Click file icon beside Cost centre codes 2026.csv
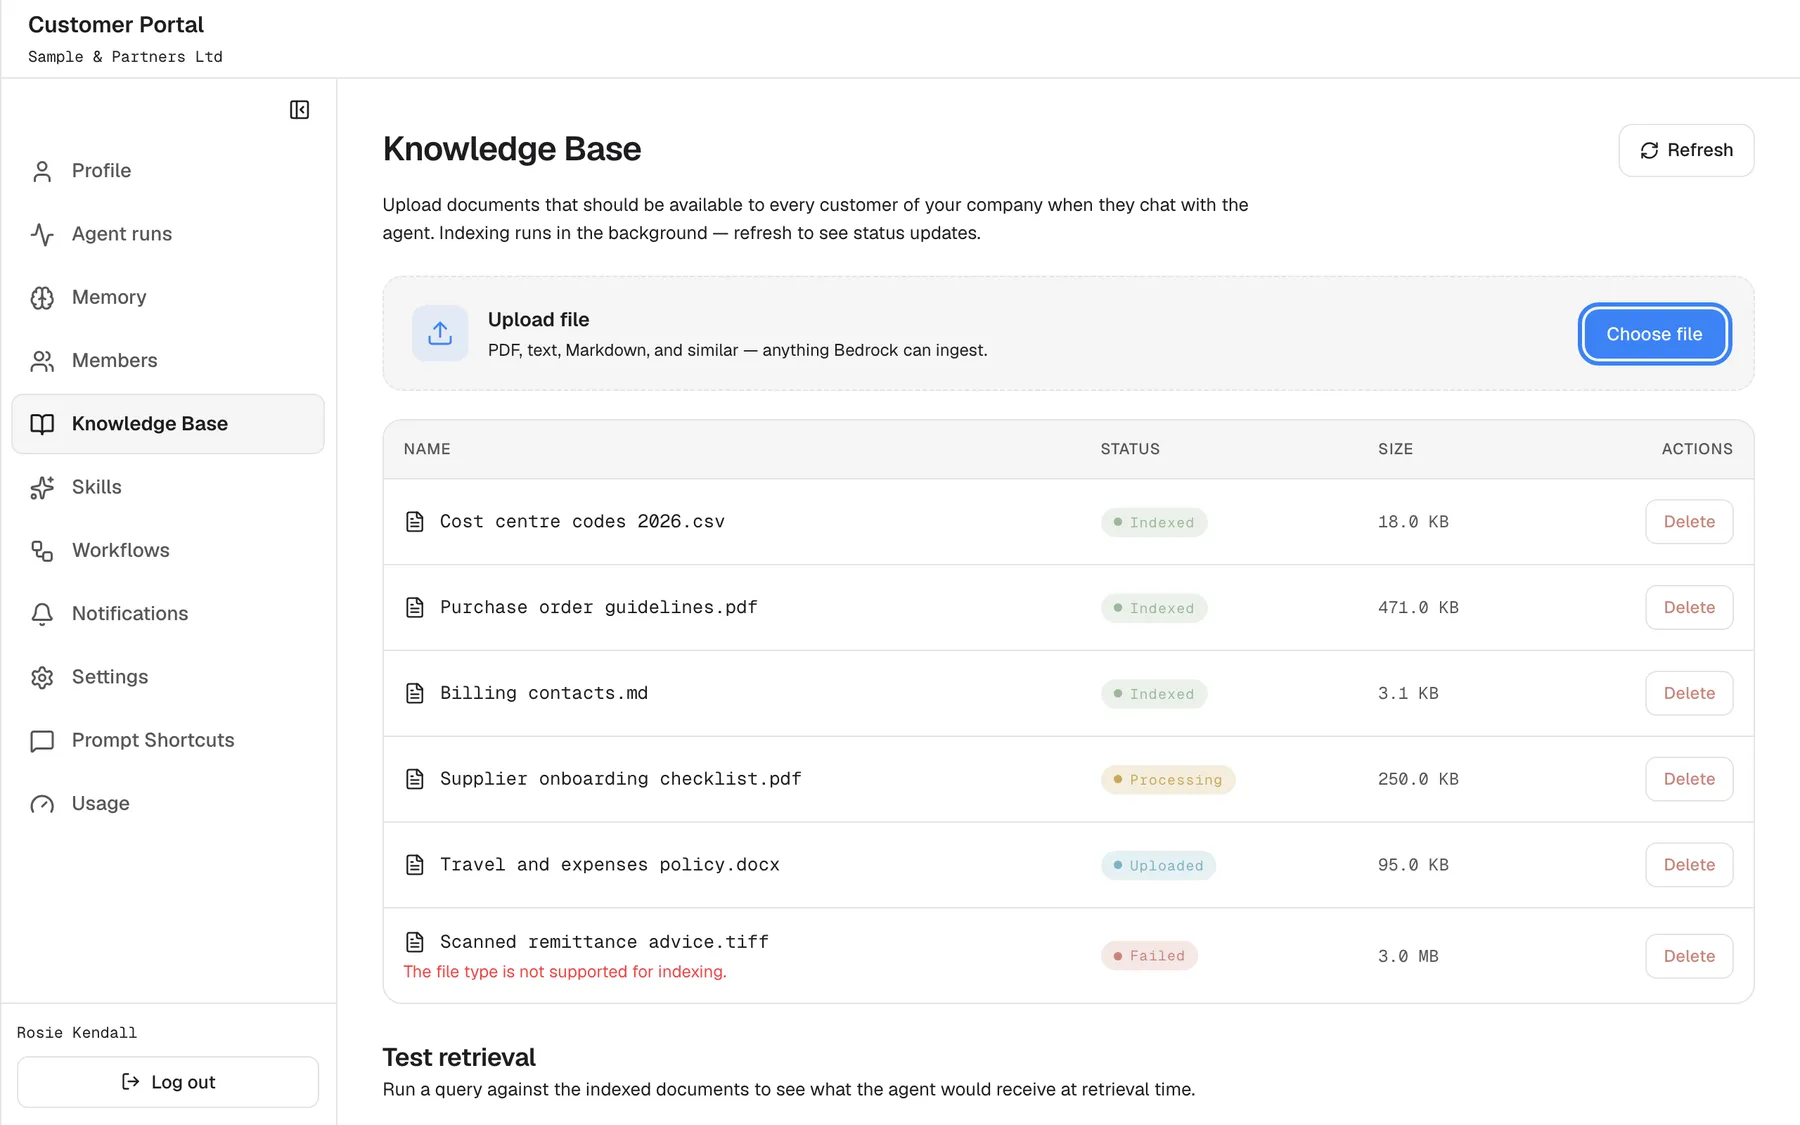Viewport: 1800px width, 1125px height. (x=414, y=522)
